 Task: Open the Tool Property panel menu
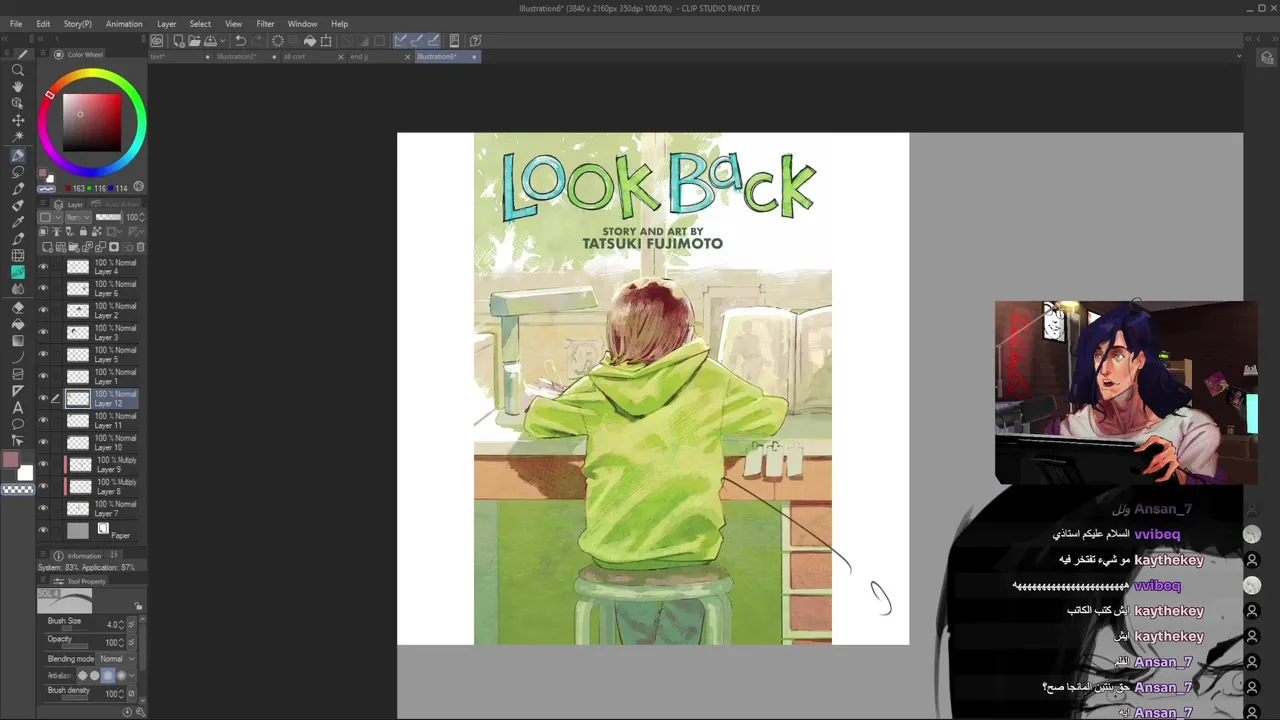42,581
